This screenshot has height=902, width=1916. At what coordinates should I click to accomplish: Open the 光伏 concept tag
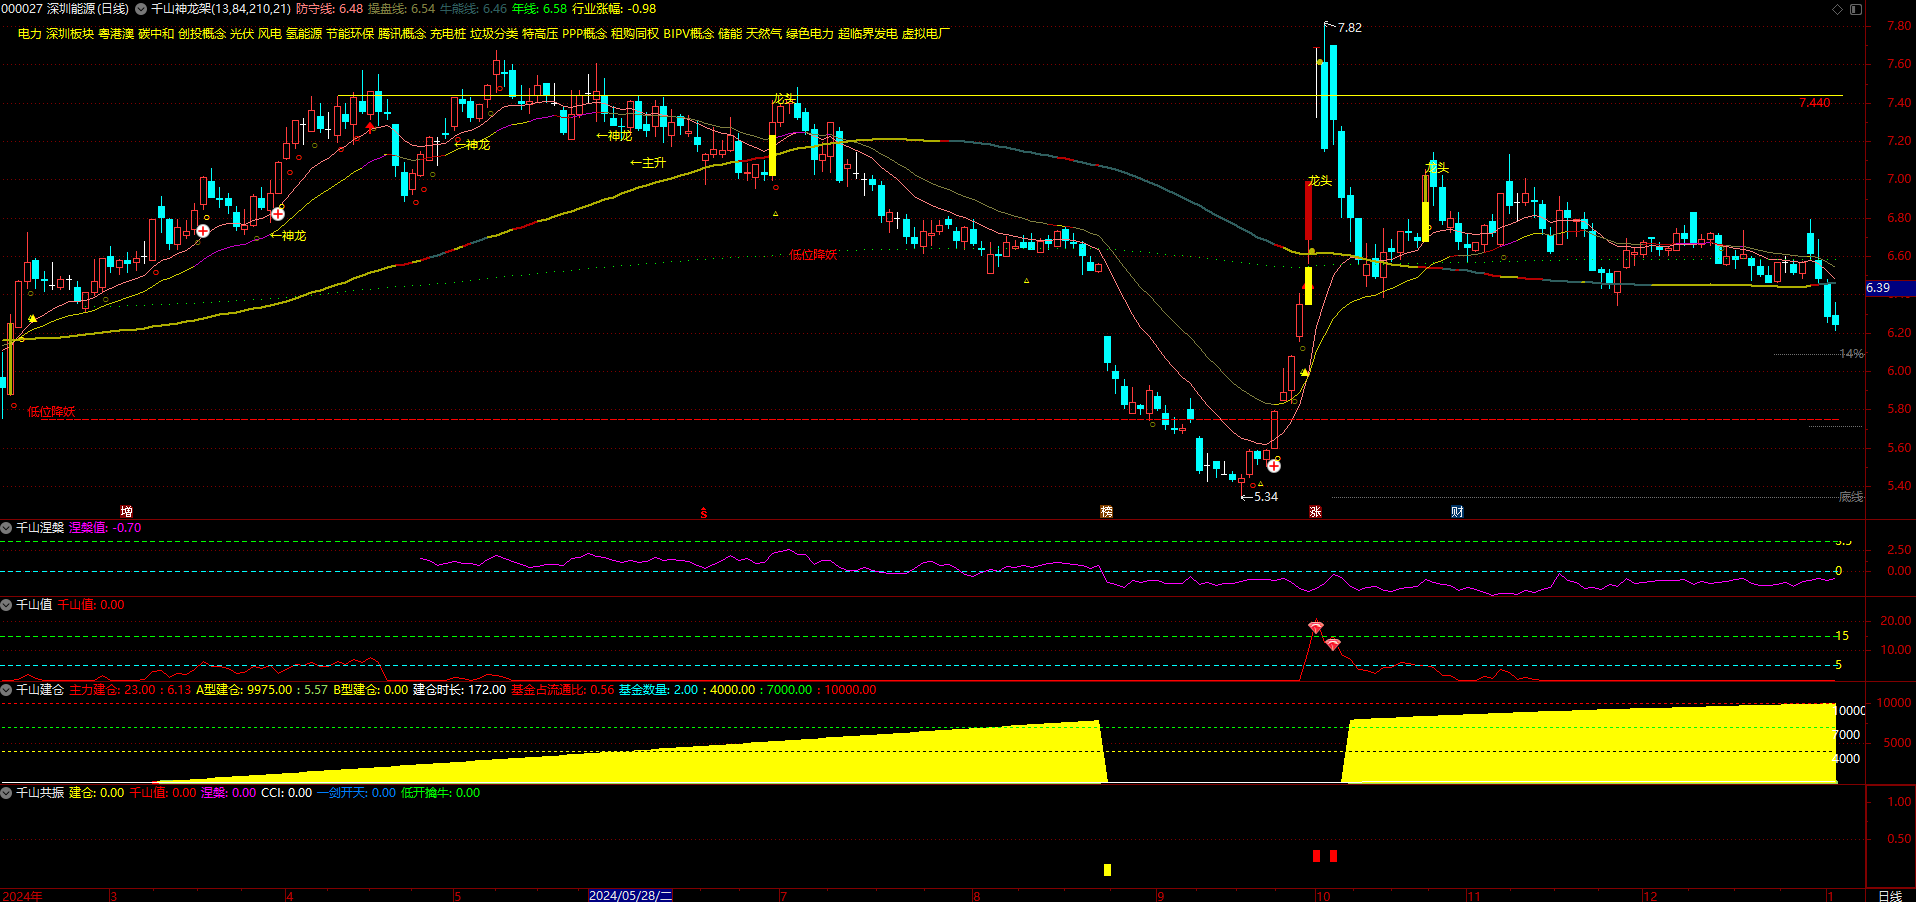pos(242,34)
